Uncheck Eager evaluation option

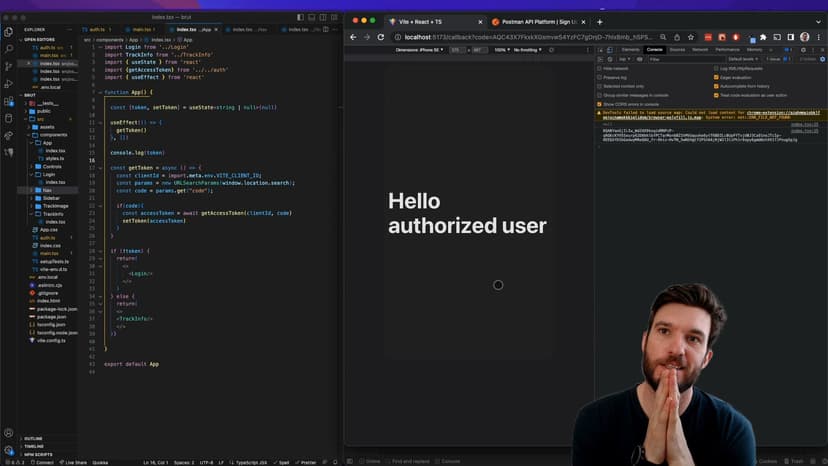716,77
